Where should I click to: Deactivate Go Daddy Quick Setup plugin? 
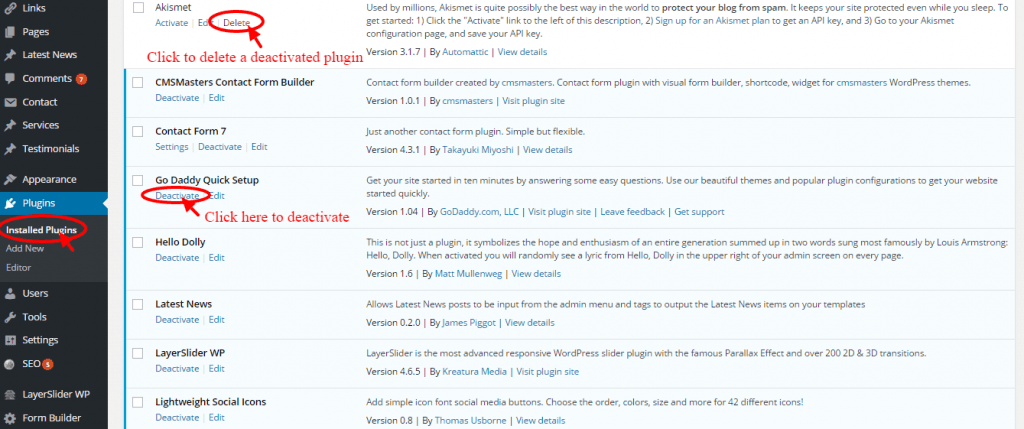[177, 195]
